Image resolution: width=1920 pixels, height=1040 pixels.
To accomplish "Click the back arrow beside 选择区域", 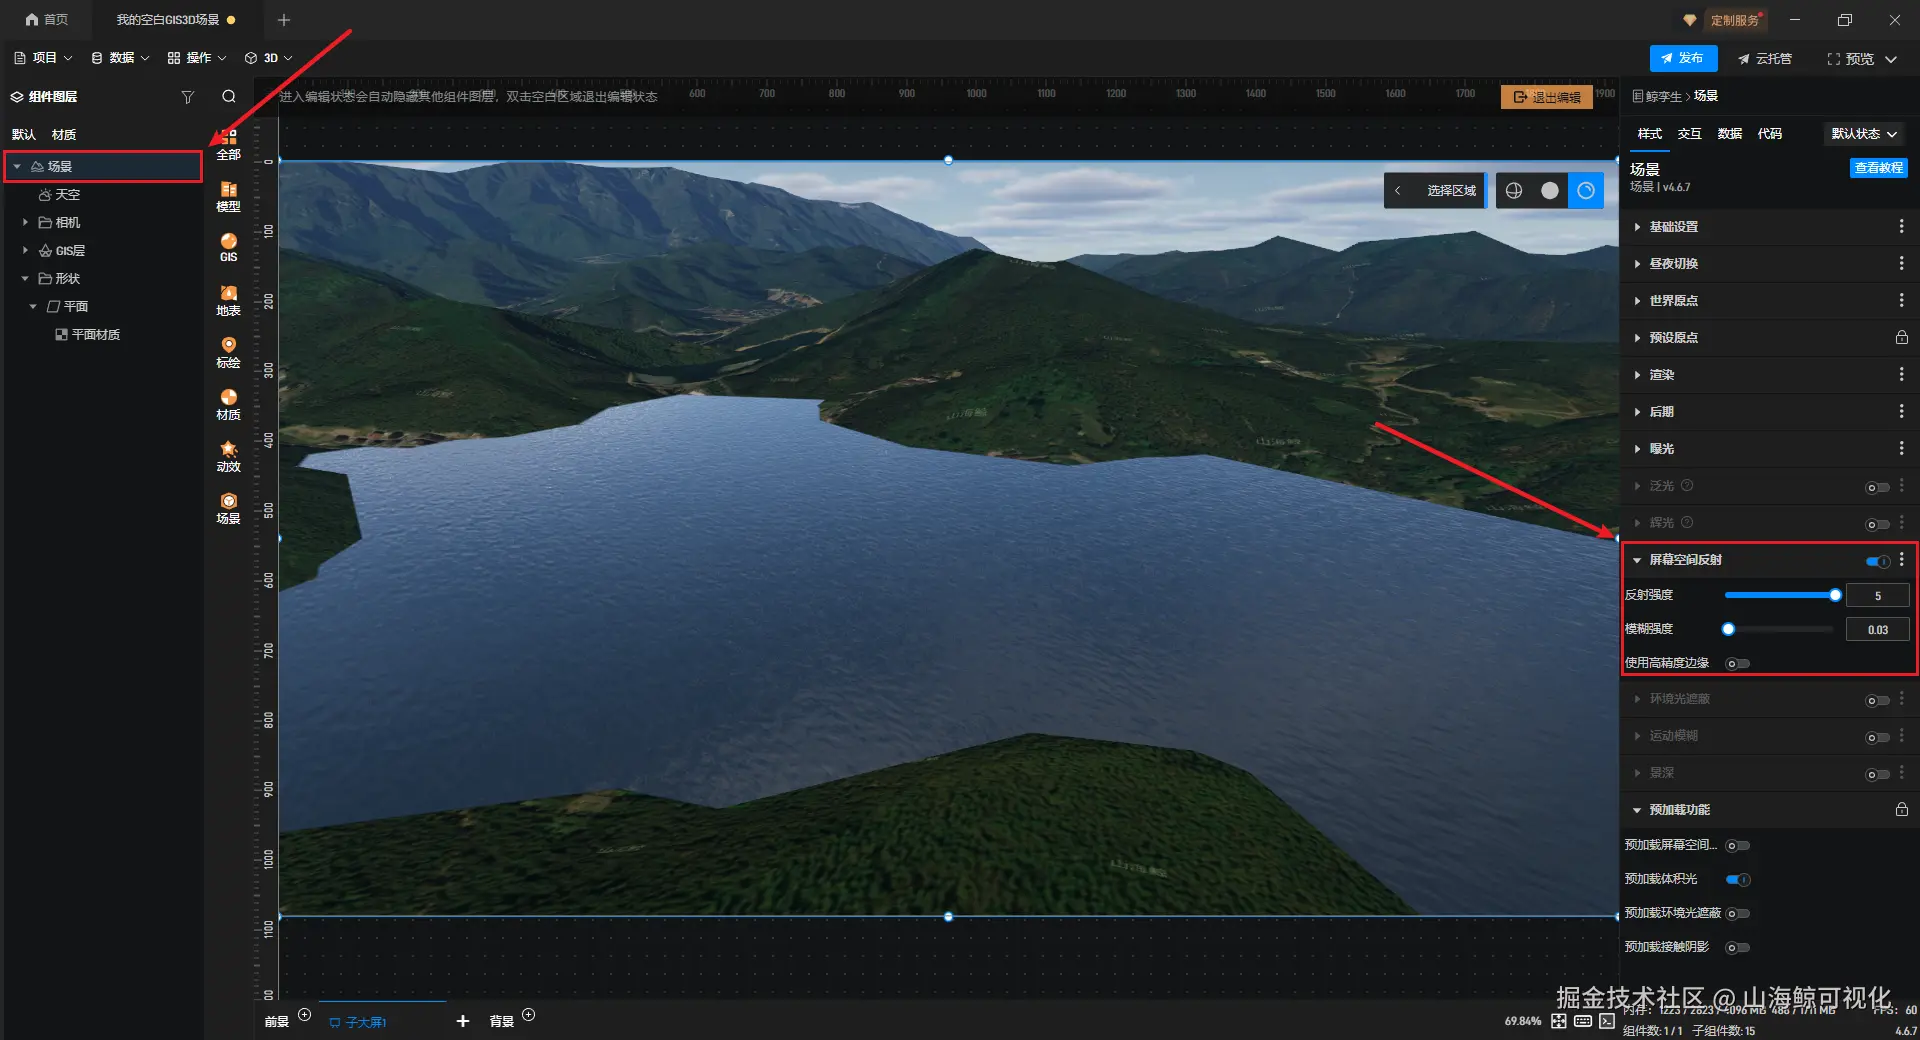I will tap(1397, 190).
